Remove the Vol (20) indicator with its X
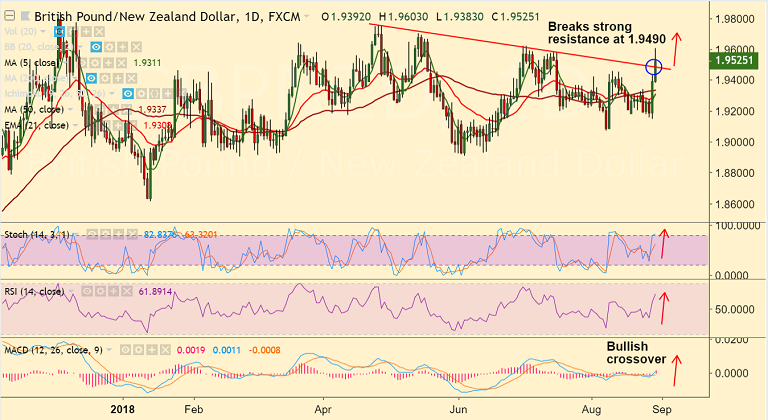 pos(99,32)
